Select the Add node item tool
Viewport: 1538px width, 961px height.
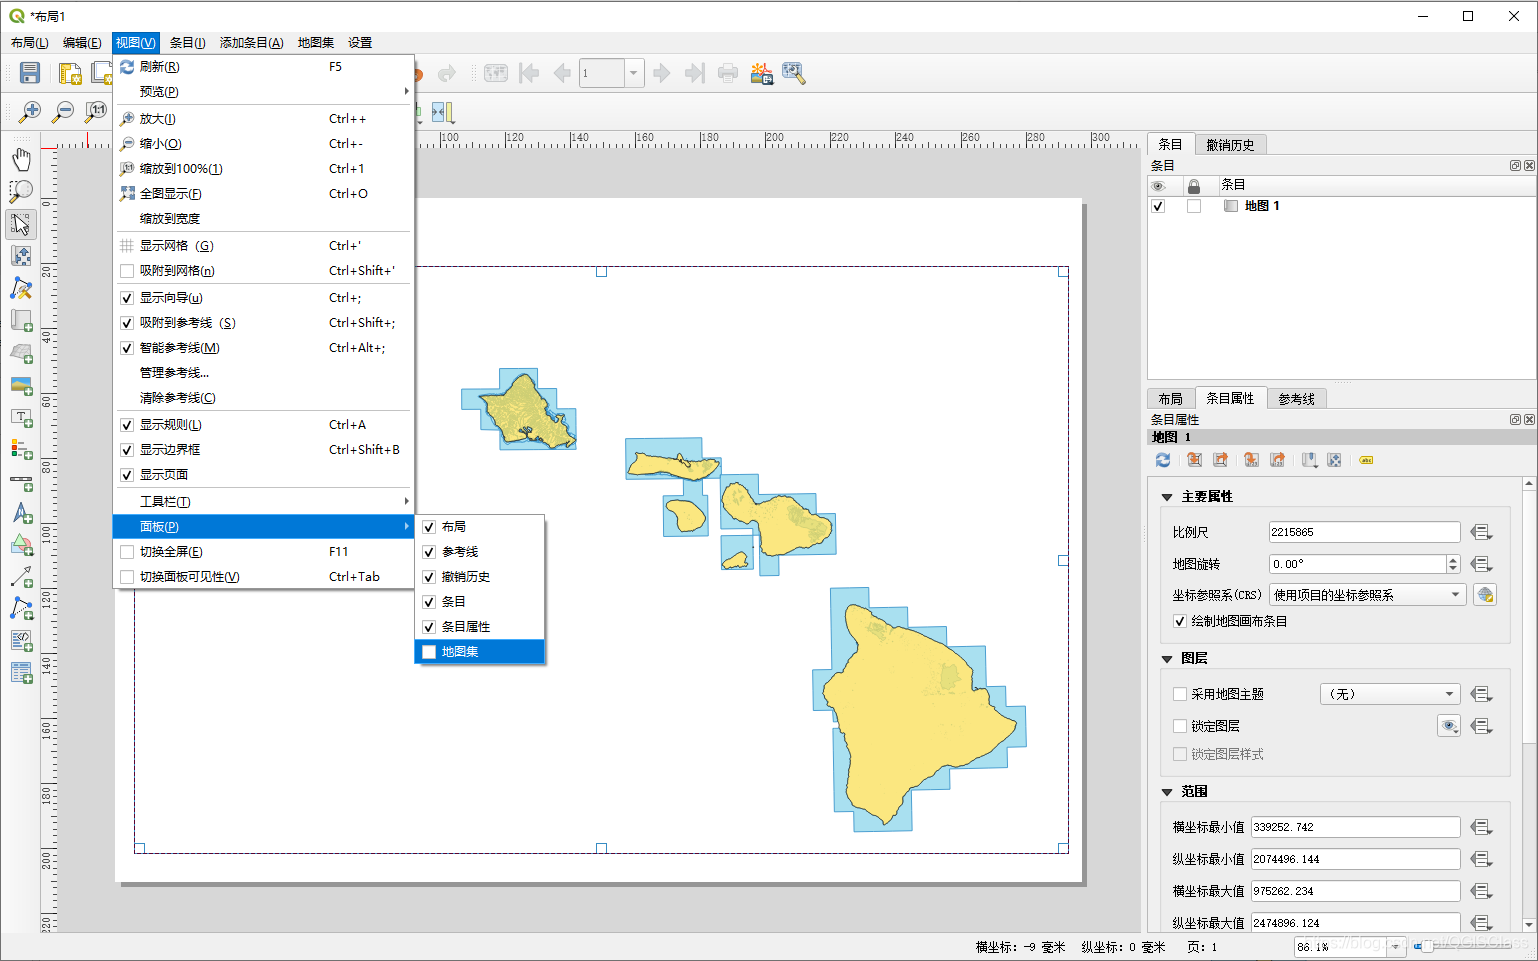coord(21,609)
